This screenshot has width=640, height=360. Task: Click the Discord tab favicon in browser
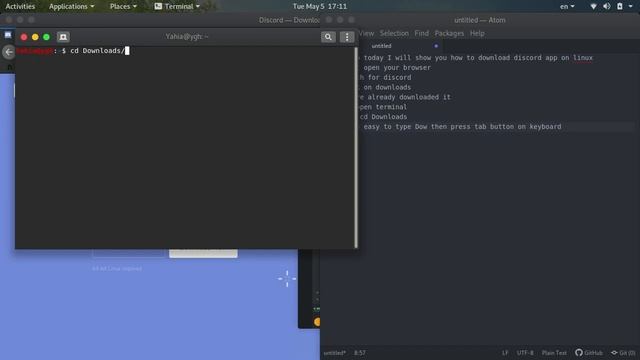pos(8,35)
